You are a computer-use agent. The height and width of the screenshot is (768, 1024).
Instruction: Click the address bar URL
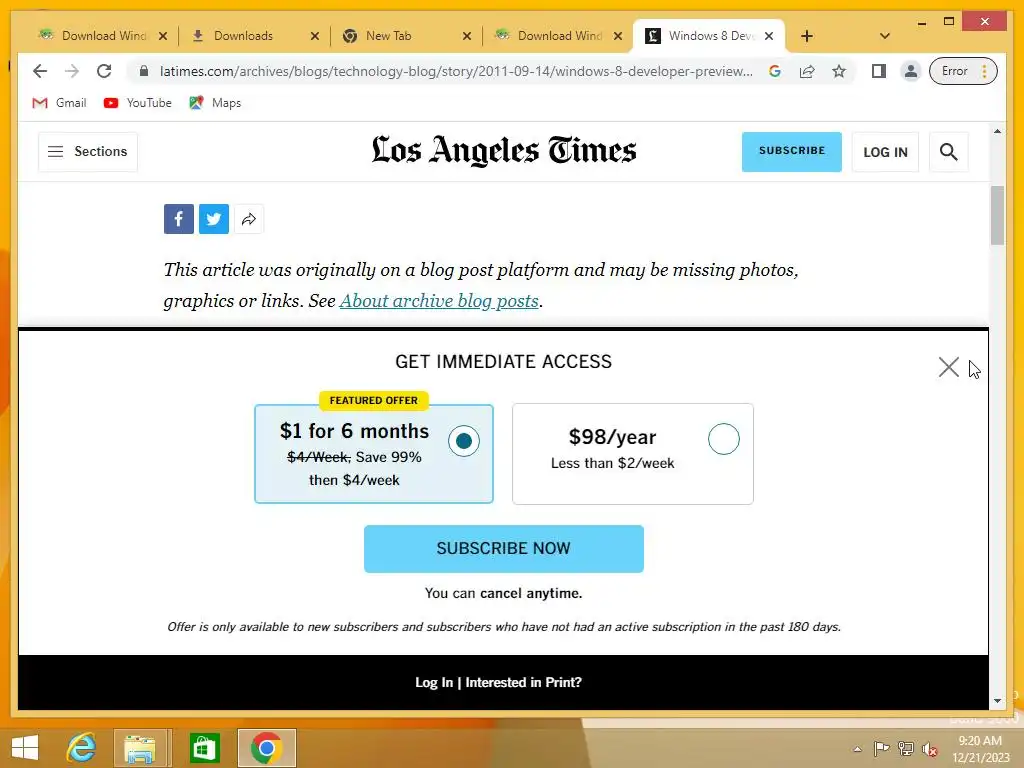[456, 71]
